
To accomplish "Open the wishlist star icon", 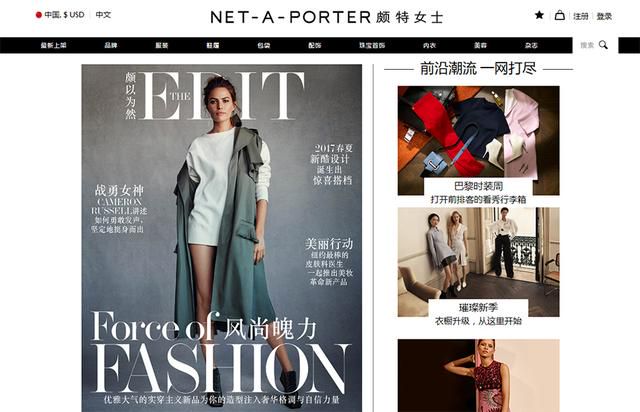I will [x=539, y=15].
